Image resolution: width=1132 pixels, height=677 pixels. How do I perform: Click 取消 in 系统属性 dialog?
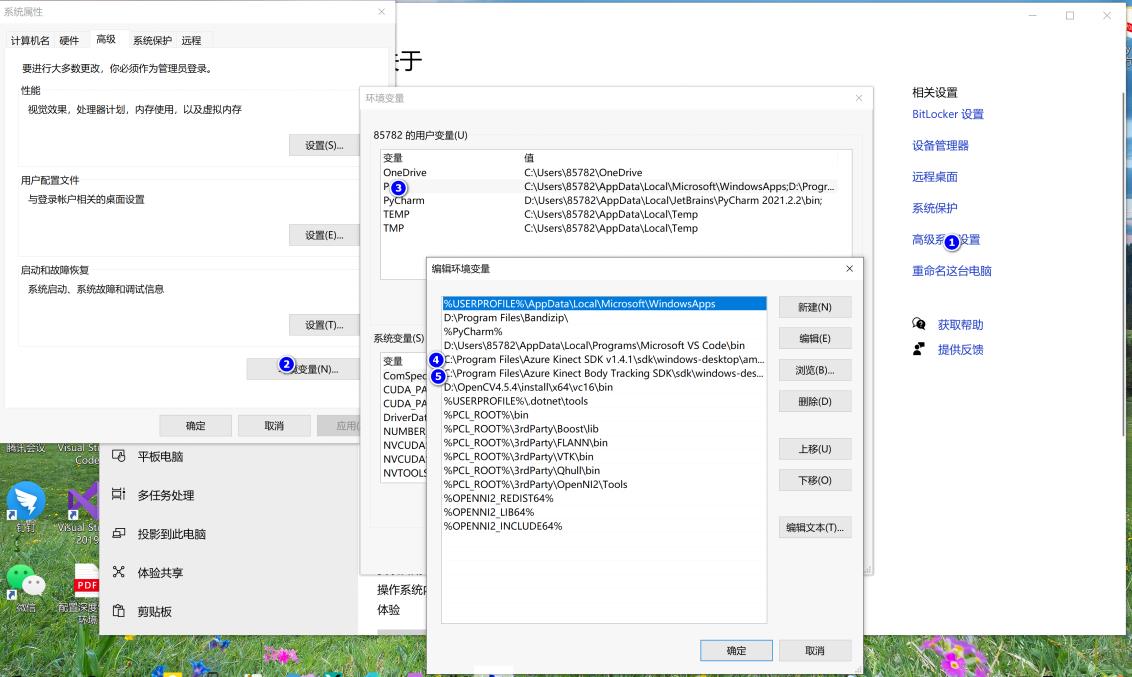274,426
